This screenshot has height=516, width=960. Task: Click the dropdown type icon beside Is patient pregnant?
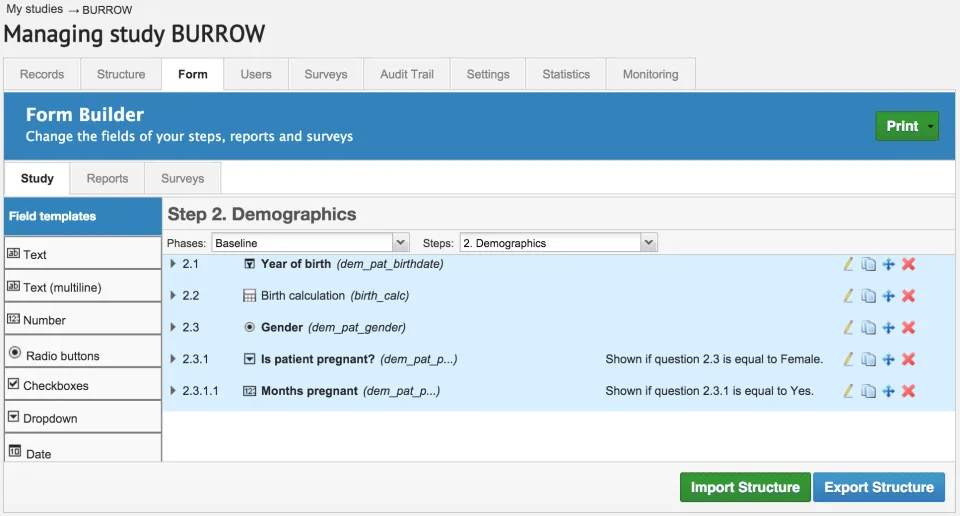(x=249, y=359)
